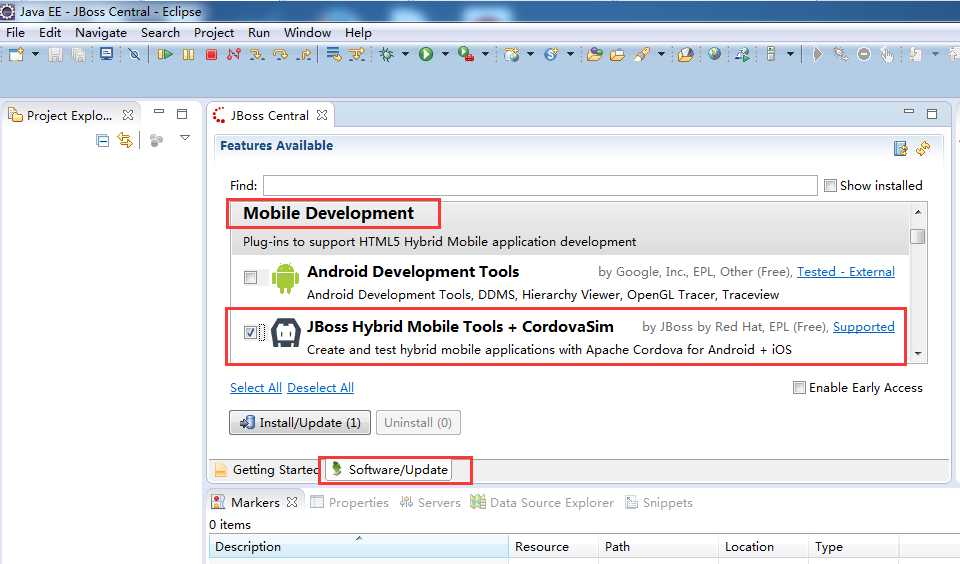This screenshot has height=564, width=960.
Task: Click the Step Into icon
Action: pos(257,55)
